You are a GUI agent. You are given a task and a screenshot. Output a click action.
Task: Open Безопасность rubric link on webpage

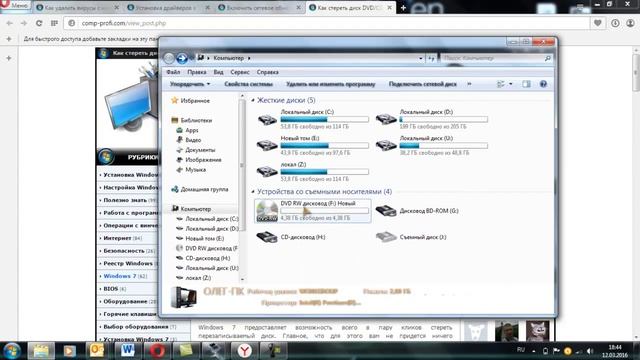coord(124,251)
